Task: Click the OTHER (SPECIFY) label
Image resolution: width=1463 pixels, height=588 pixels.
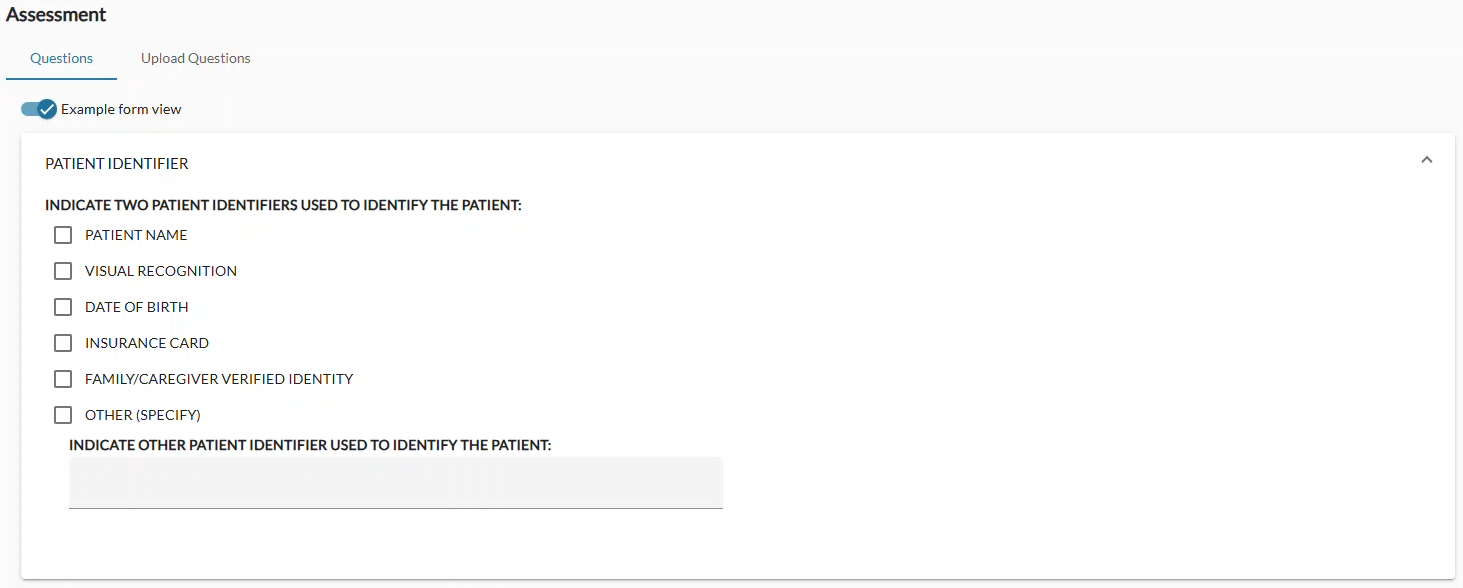Action: pyautogui.click(x=142, y=415)
